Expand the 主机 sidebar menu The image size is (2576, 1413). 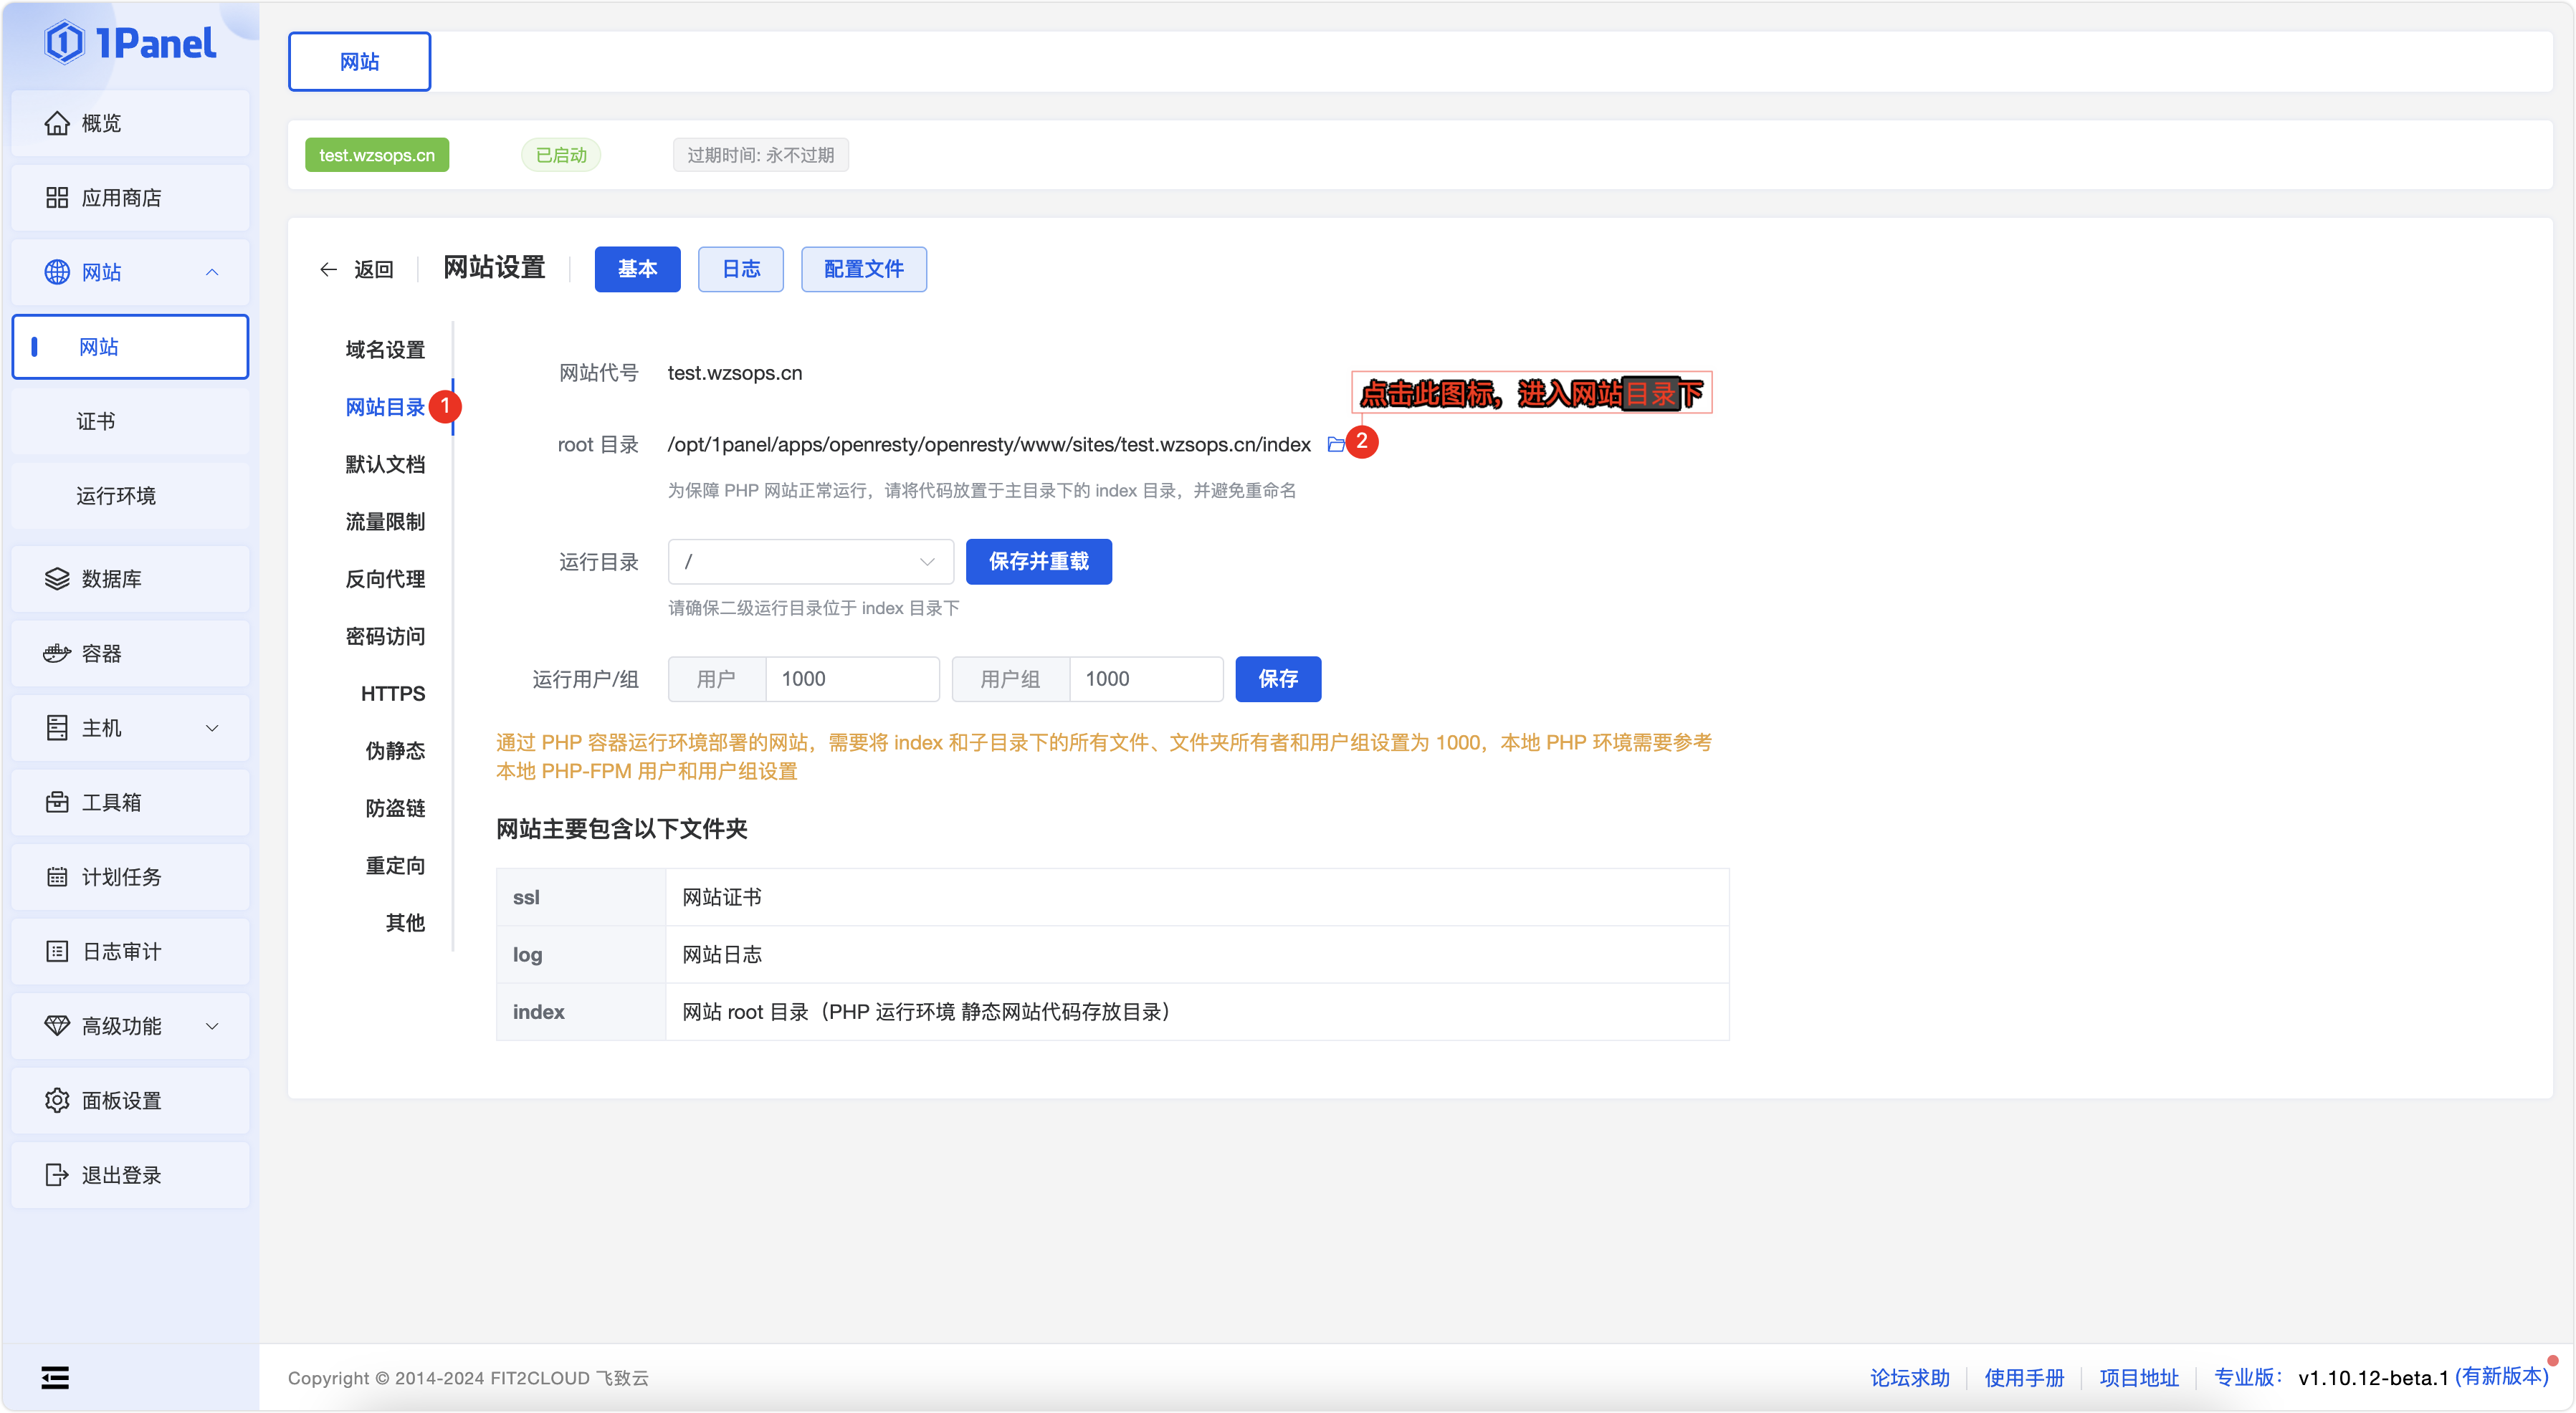click(212, 728)
